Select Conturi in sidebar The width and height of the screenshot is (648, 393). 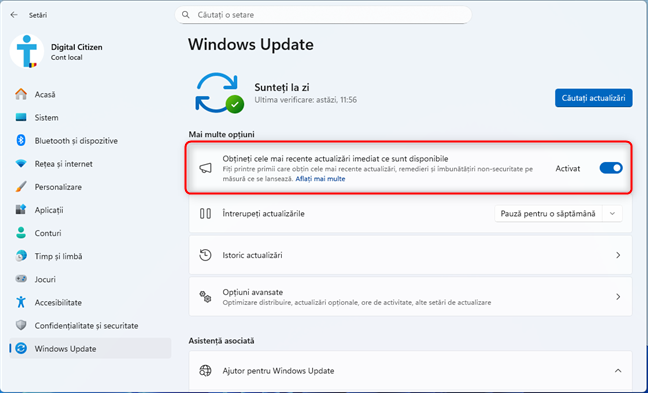click(x=90, y=233)
